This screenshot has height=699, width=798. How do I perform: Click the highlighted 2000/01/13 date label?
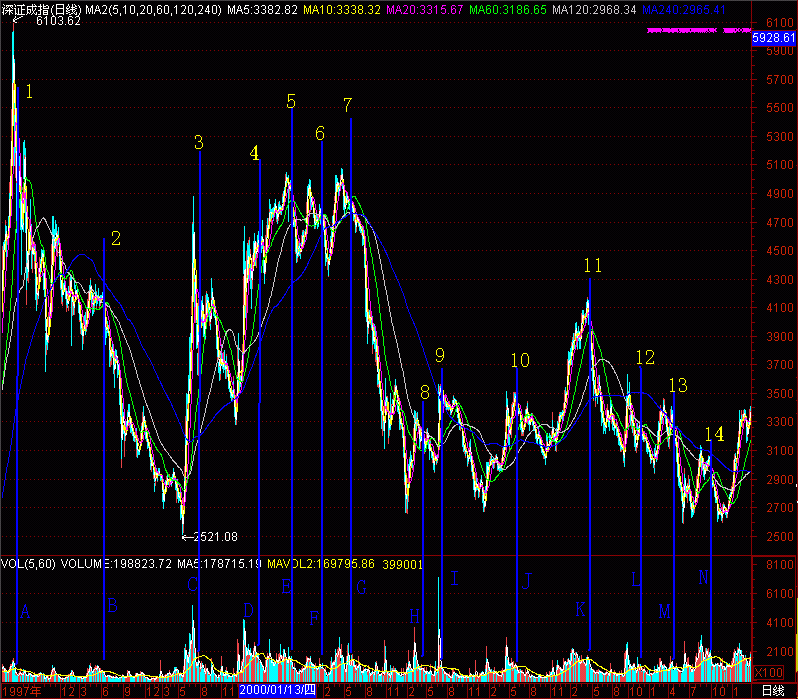pyautogui.click(x=277, y=690)
